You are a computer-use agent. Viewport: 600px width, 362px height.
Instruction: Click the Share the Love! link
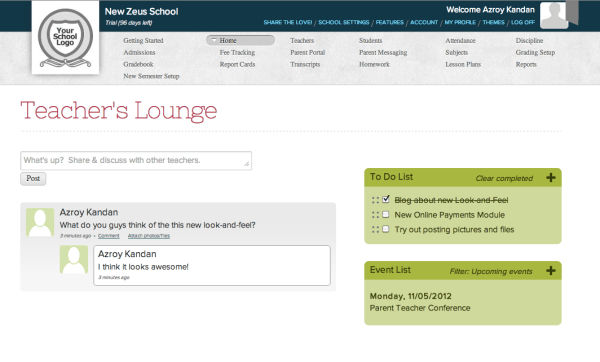coord(288,23)
